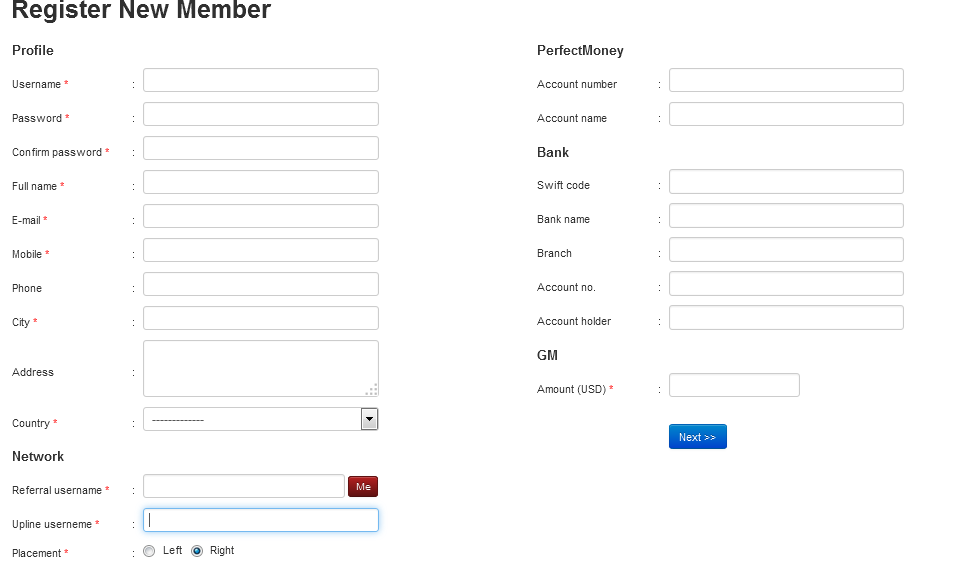
Task: Click the Next >> button
Action: click(697, 437)
